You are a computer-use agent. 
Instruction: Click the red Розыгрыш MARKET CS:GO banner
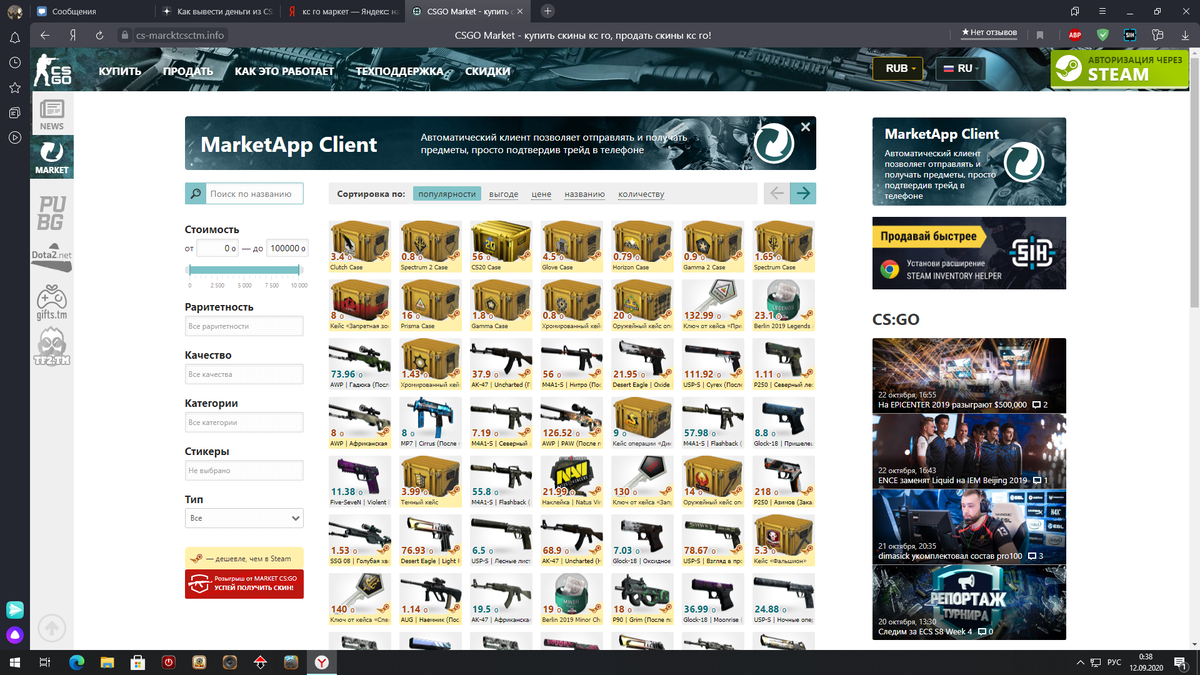coord(244,584)
